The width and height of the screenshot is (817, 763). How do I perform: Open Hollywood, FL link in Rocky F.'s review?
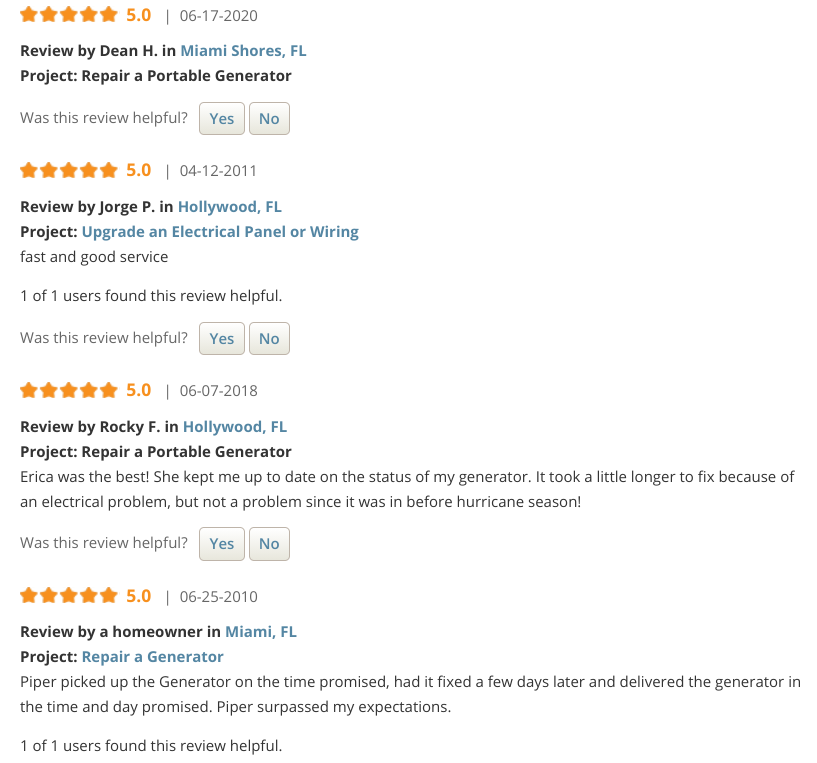(235, 427)
